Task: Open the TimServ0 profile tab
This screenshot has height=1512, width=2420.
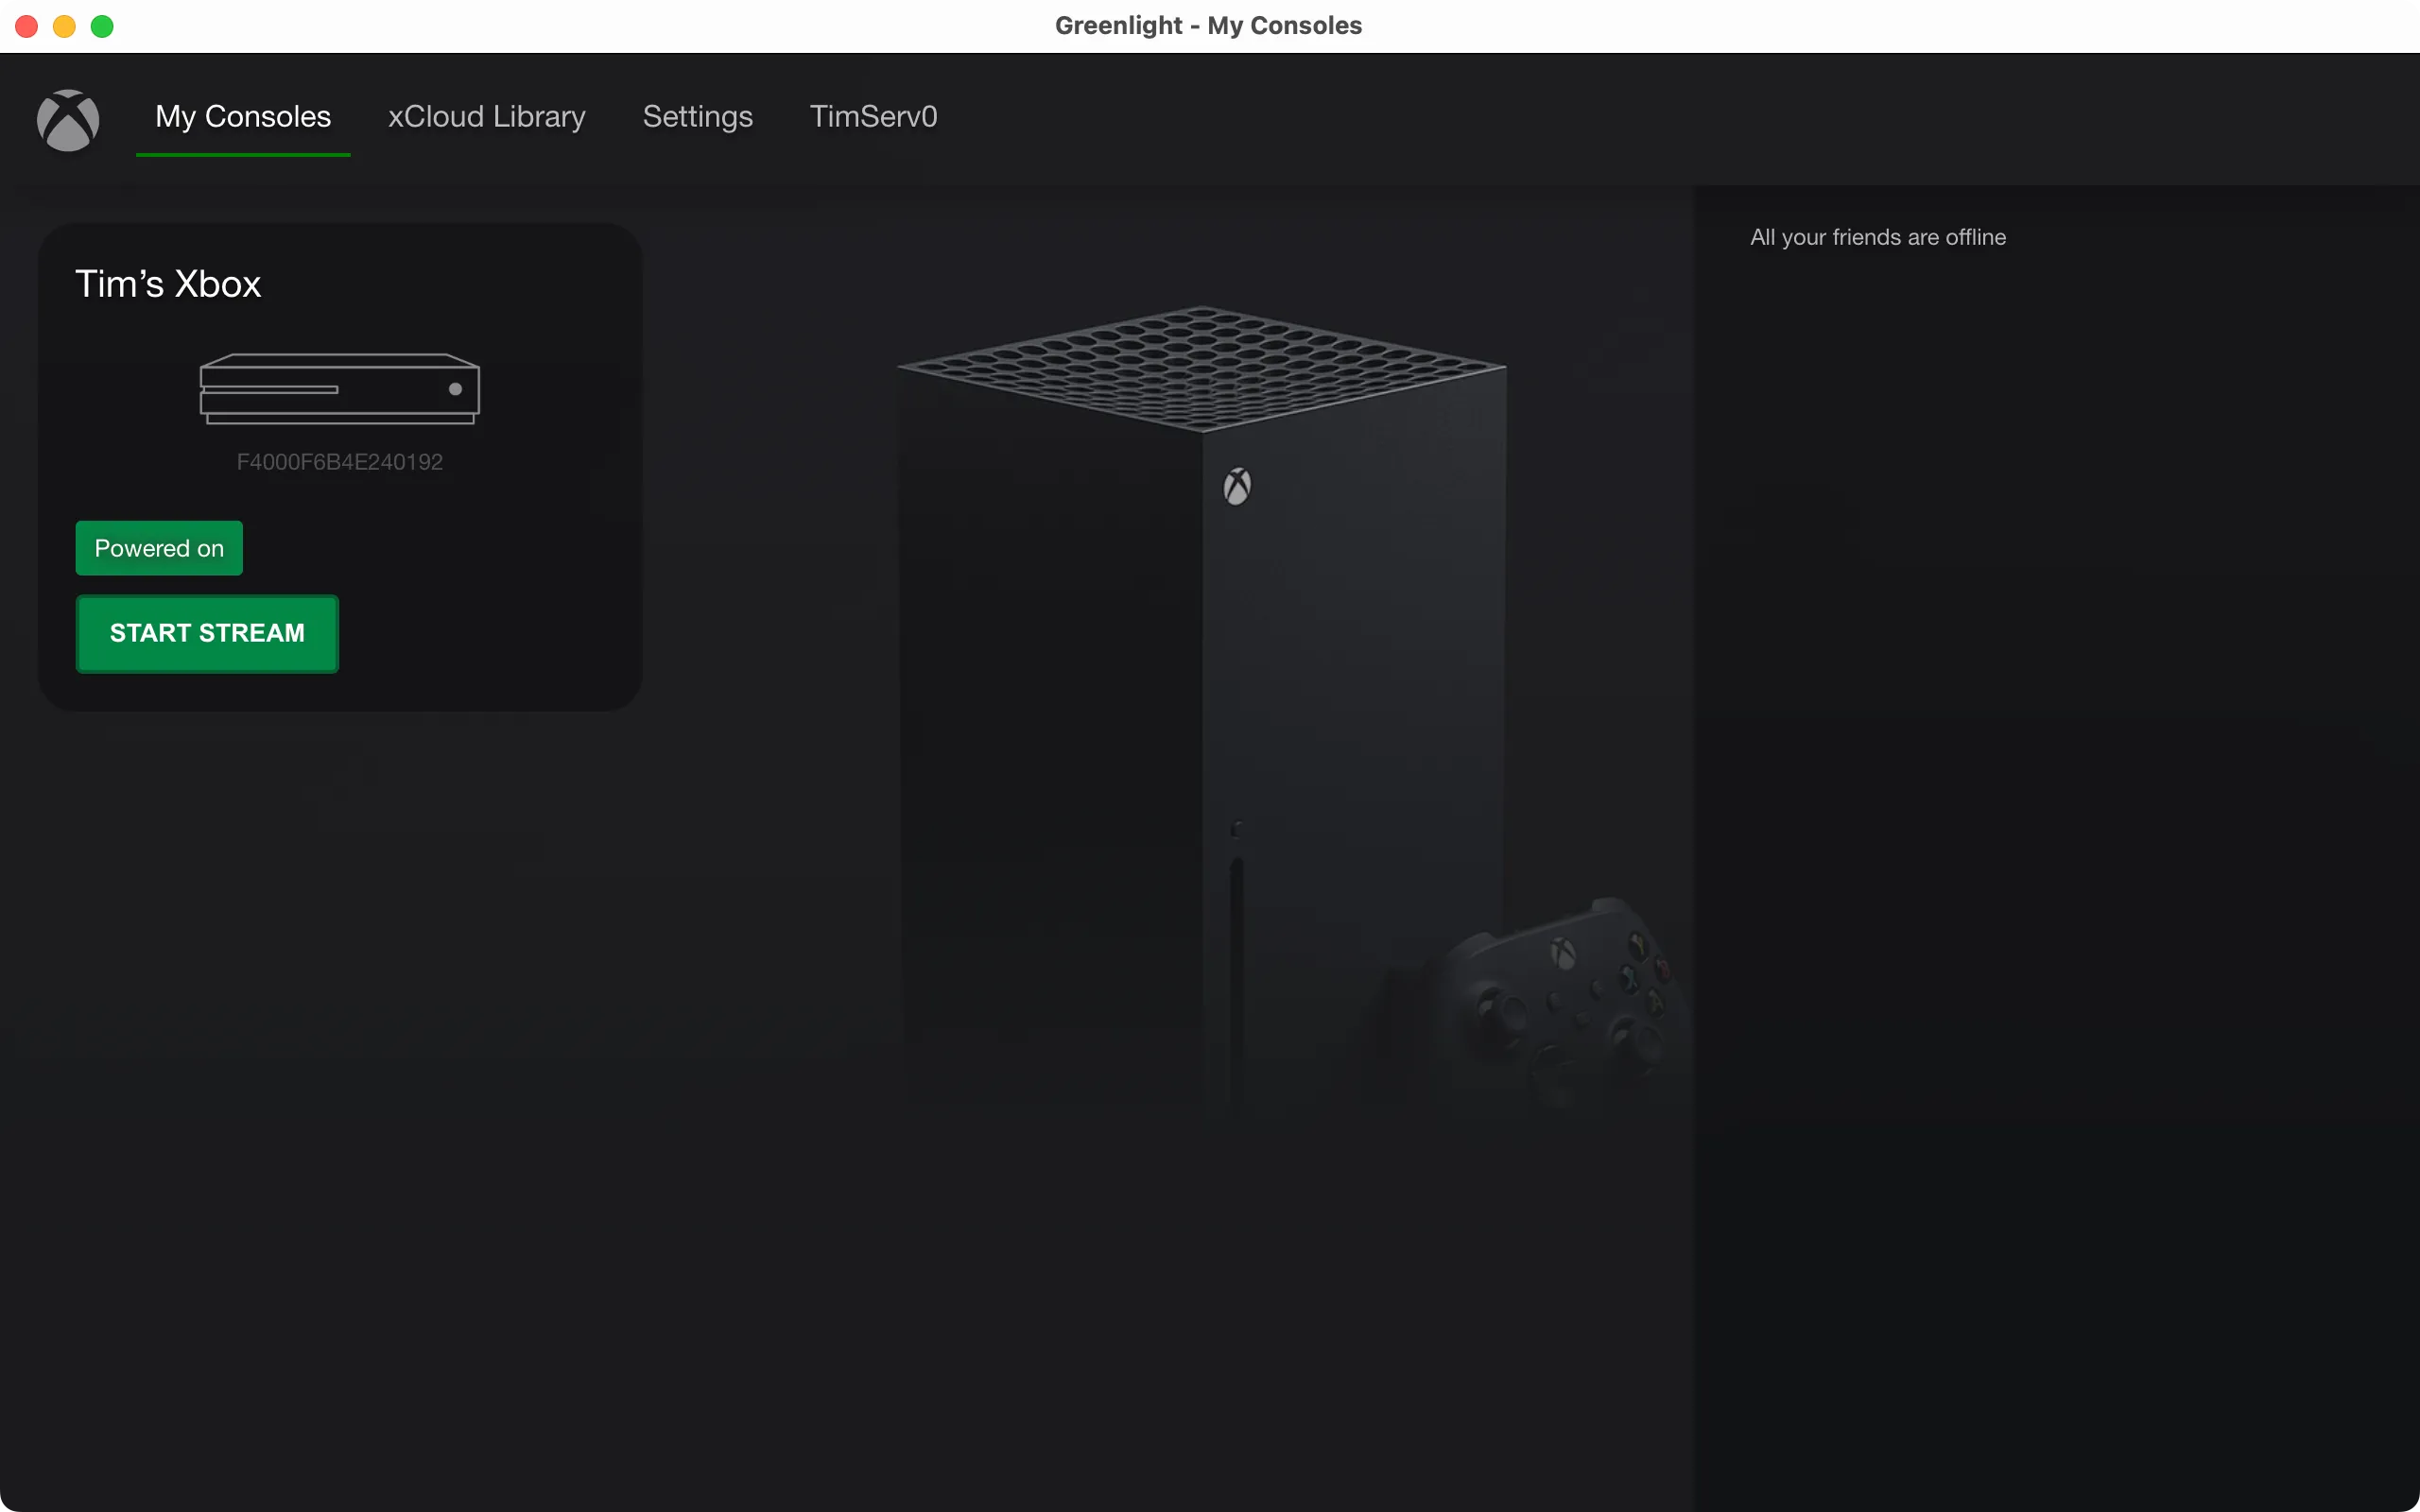Action: 873,117
